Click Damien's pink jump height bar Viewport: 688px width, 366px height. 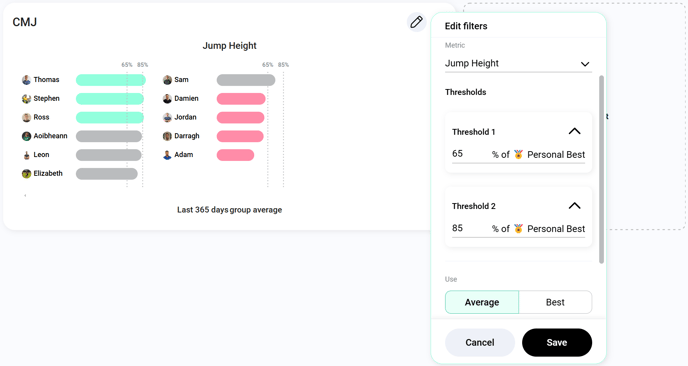[241, 99]
